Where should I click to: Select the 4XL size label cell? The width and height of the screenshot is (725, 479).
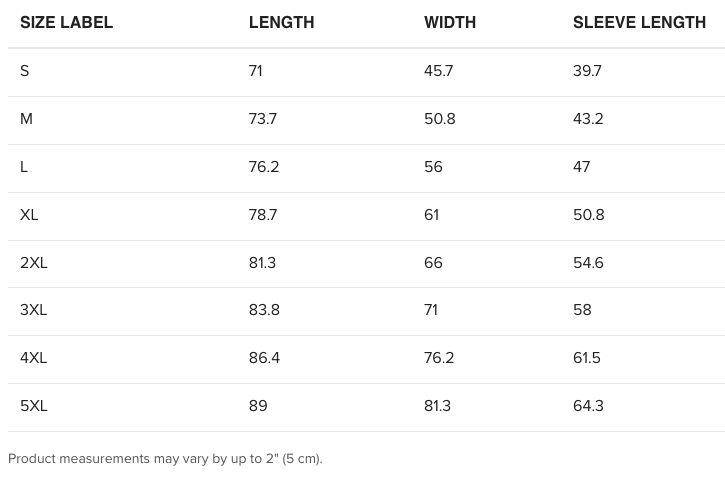[34, 358]
